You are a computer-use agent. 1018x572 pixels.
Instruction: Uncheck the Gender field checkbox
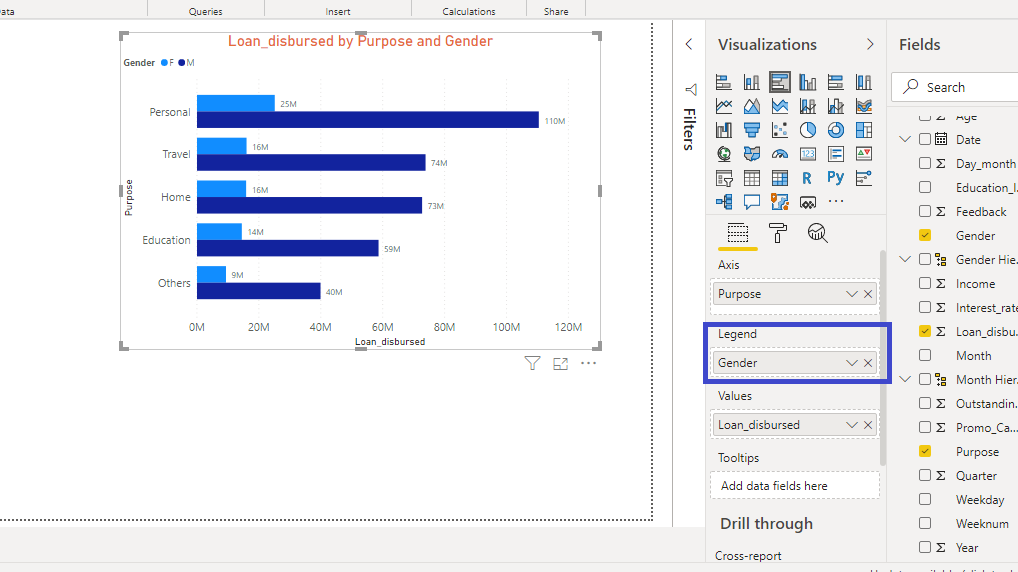point(925,236)
